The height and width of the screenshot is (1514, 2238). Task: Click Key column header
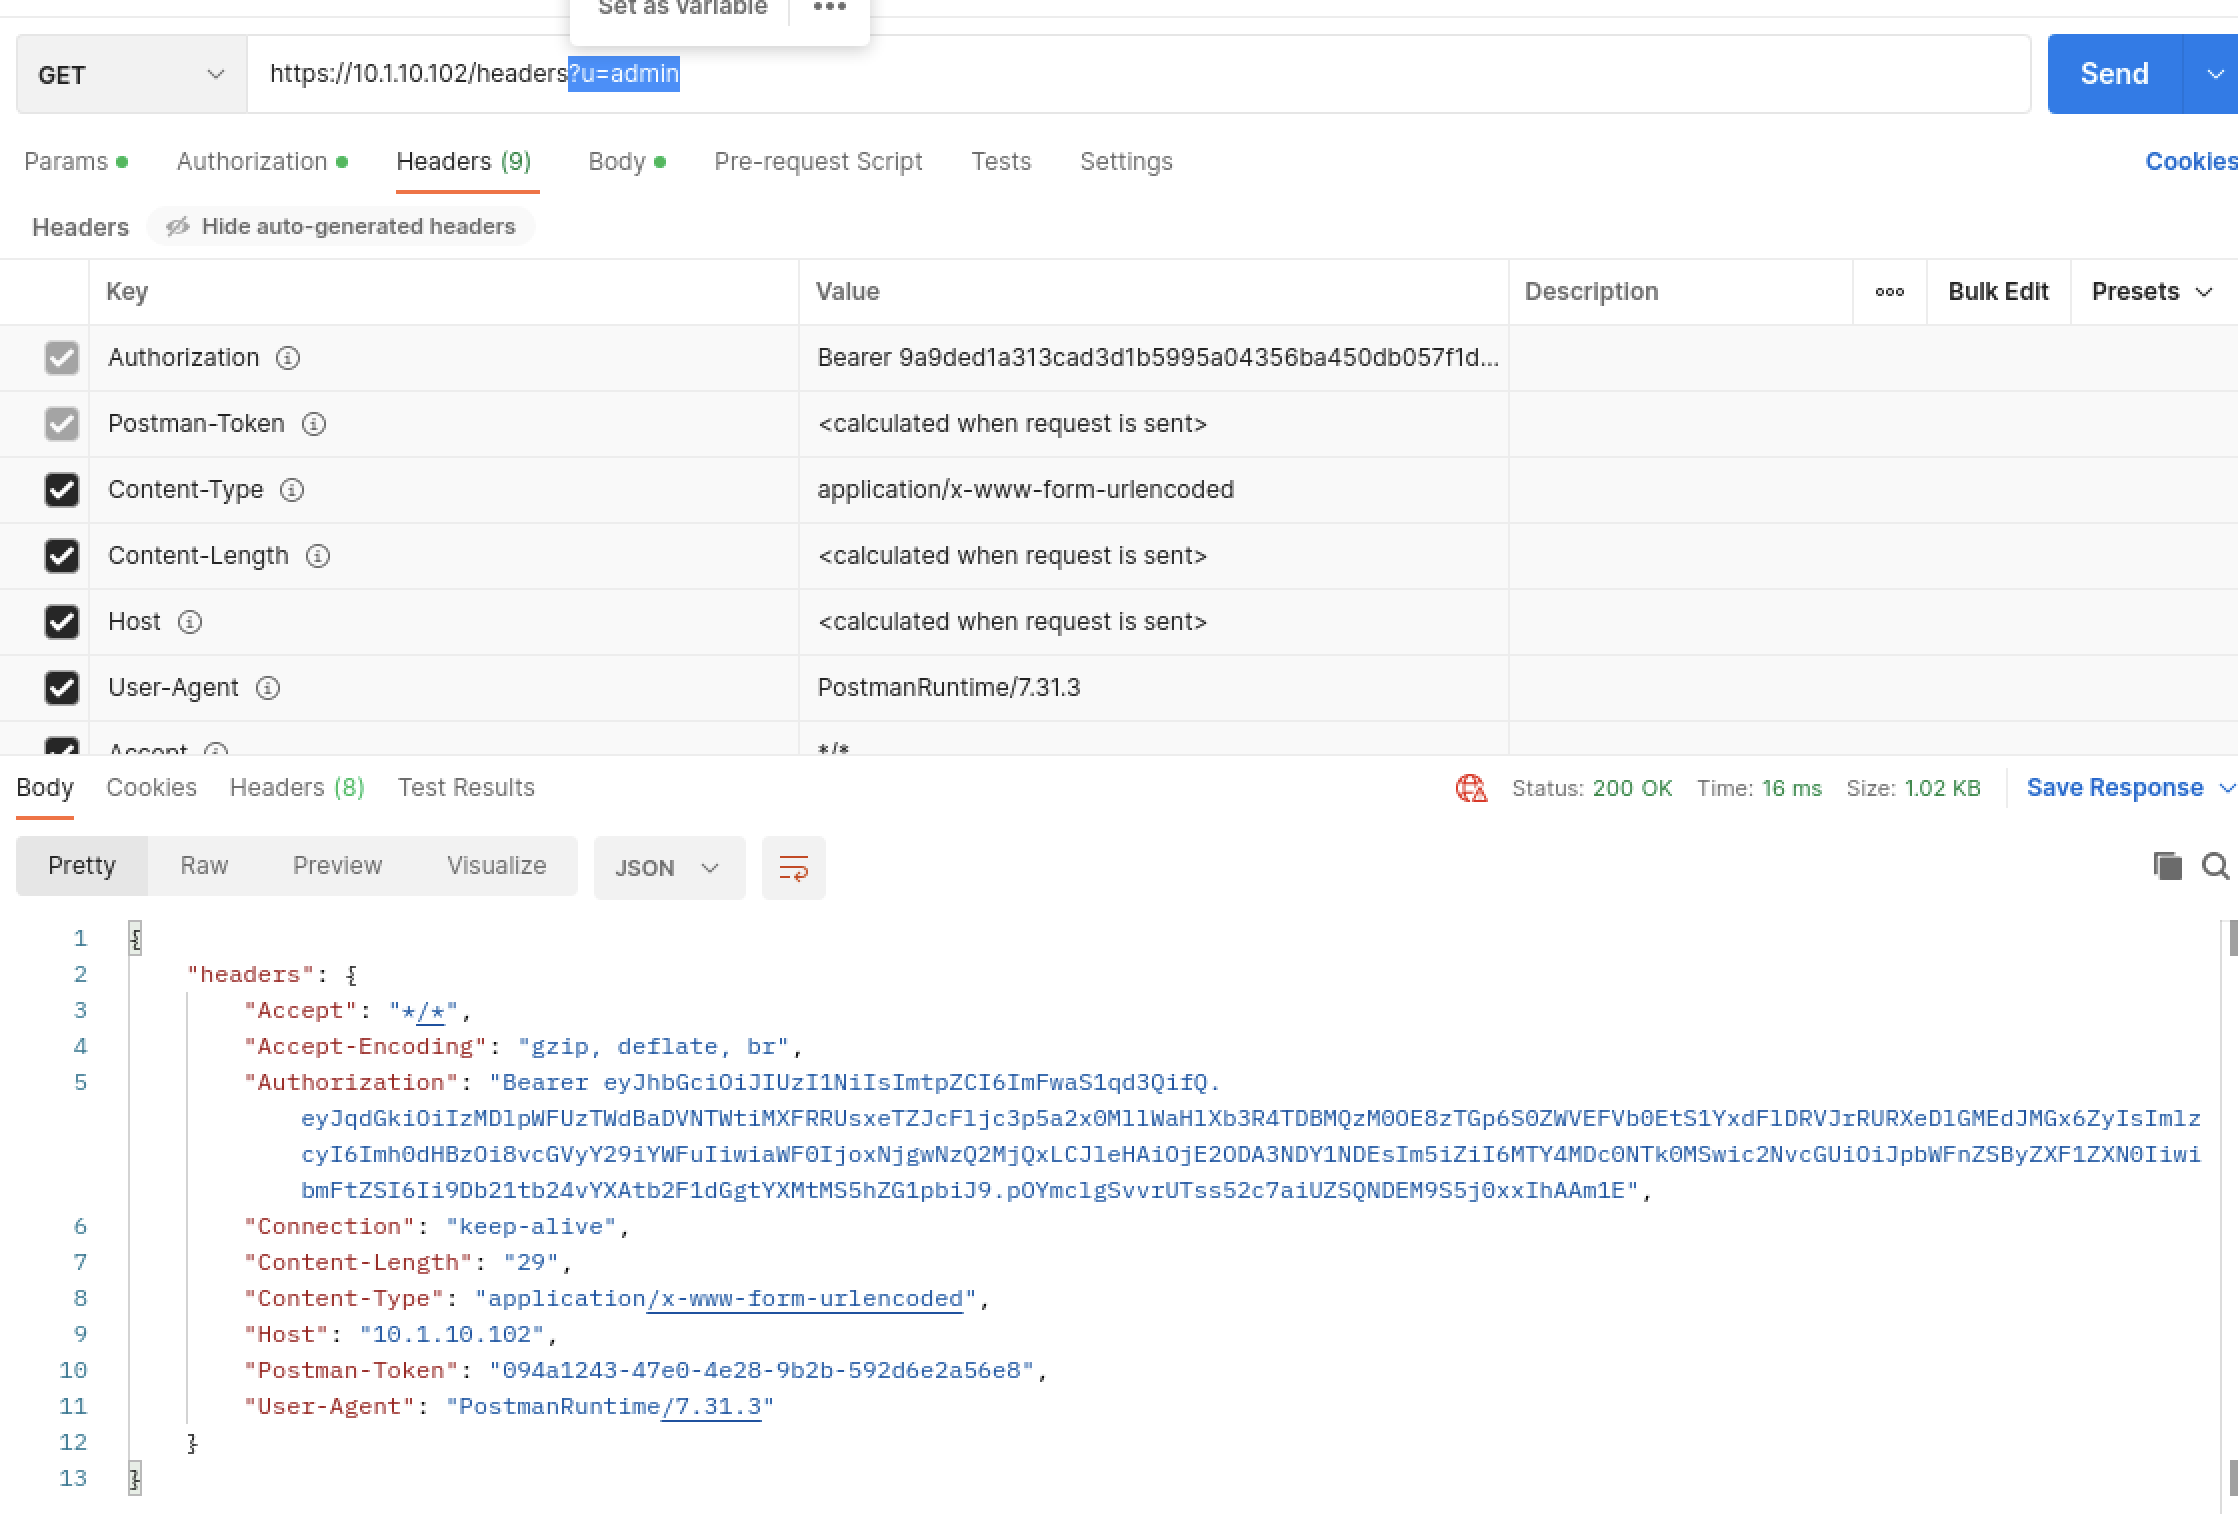[x=127, y=292]
